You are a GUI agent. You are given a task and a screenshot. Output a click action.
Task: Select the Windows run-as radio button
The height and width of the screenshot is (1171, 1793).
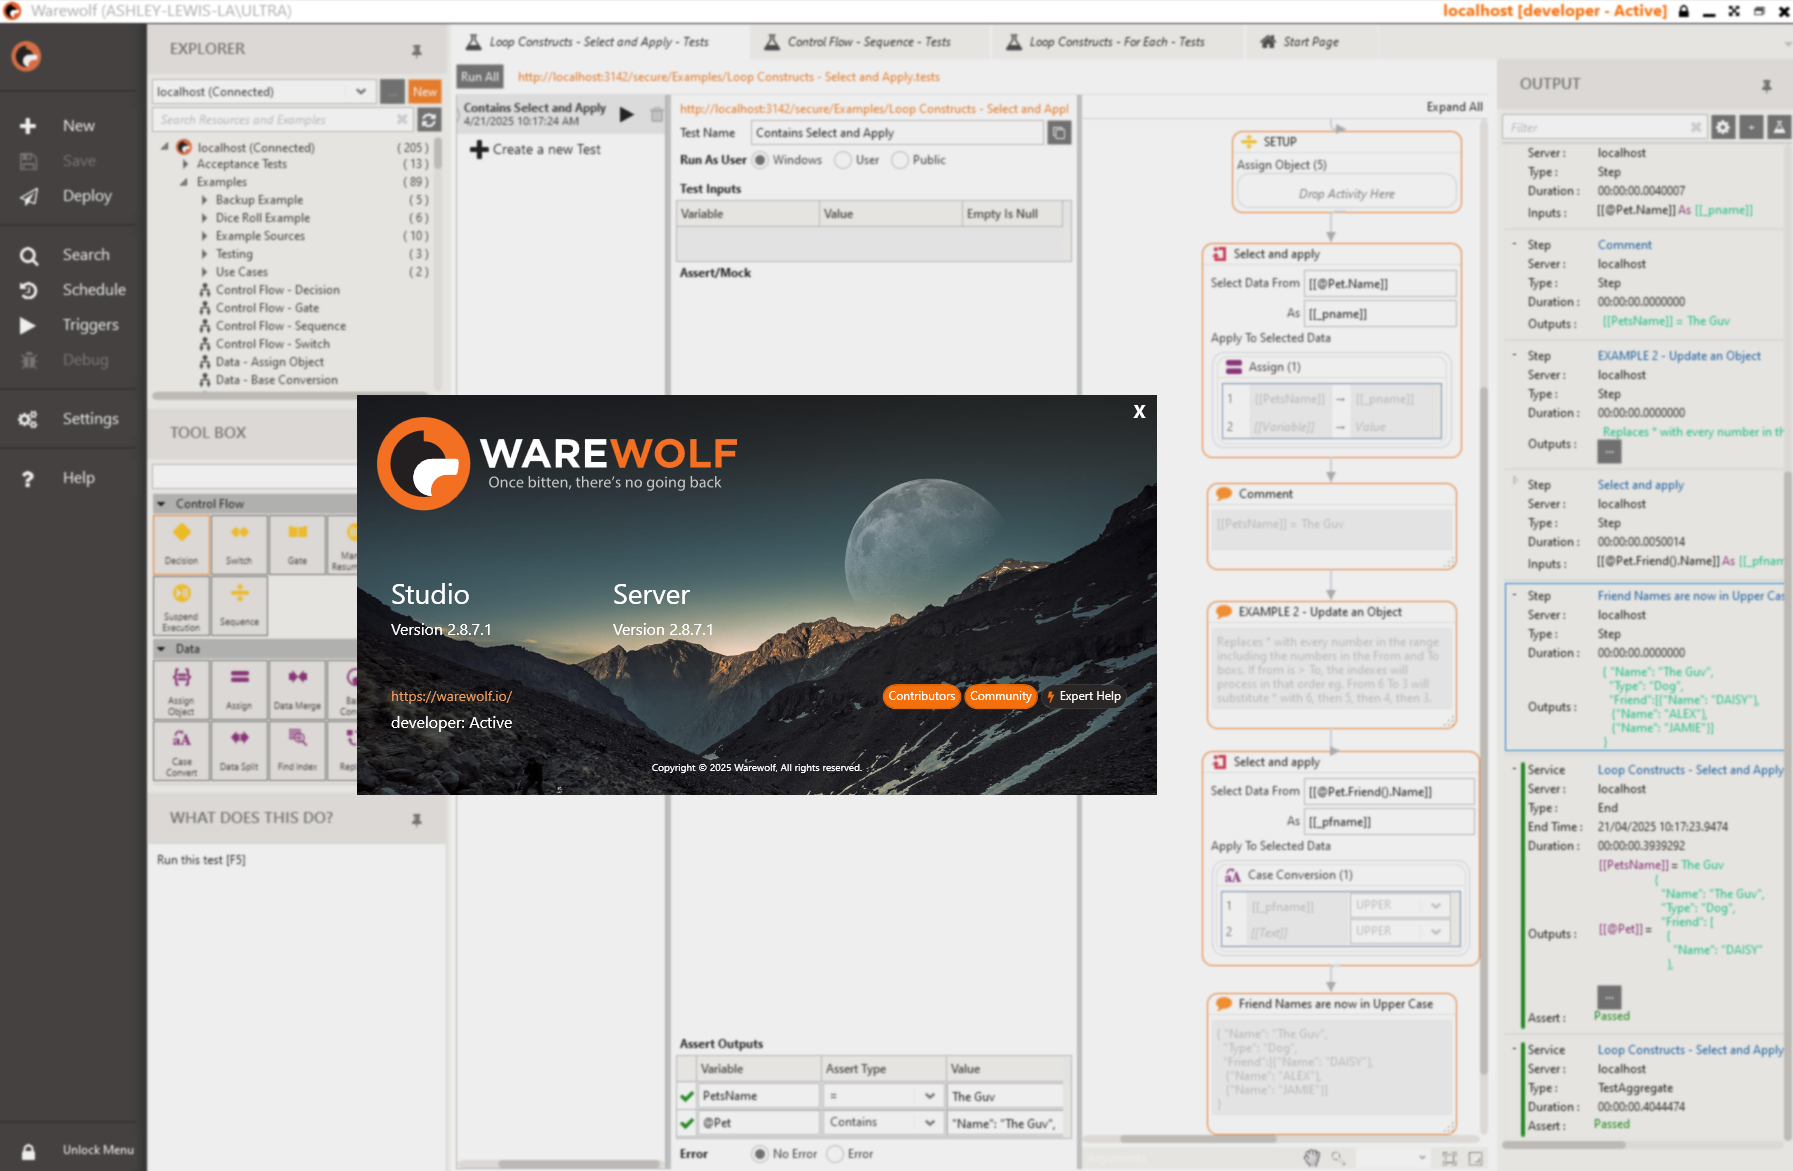760,160
